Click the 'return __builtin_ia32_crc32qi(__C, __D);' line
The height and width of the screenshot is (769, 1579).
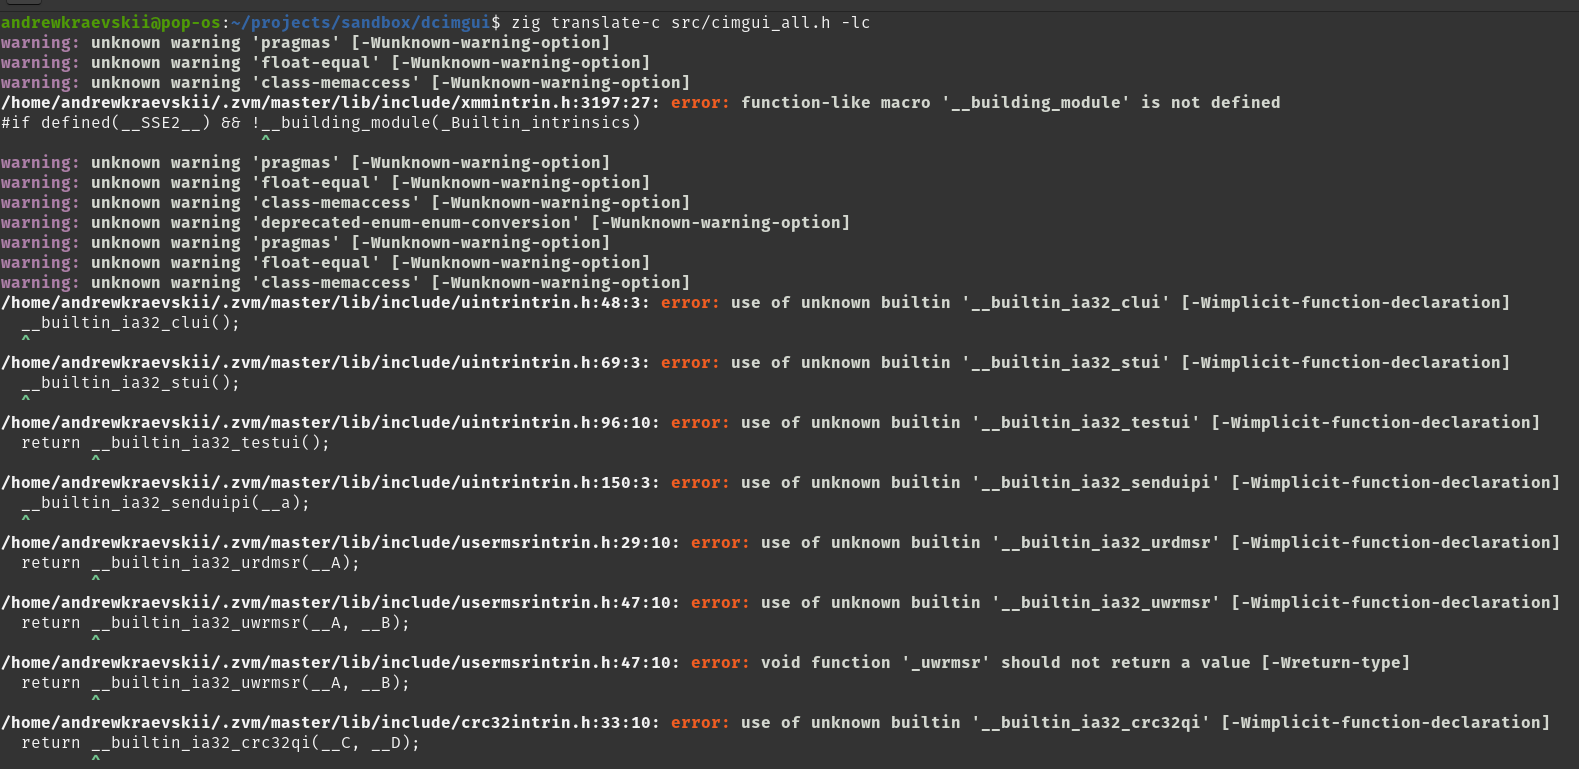[220, 743]
